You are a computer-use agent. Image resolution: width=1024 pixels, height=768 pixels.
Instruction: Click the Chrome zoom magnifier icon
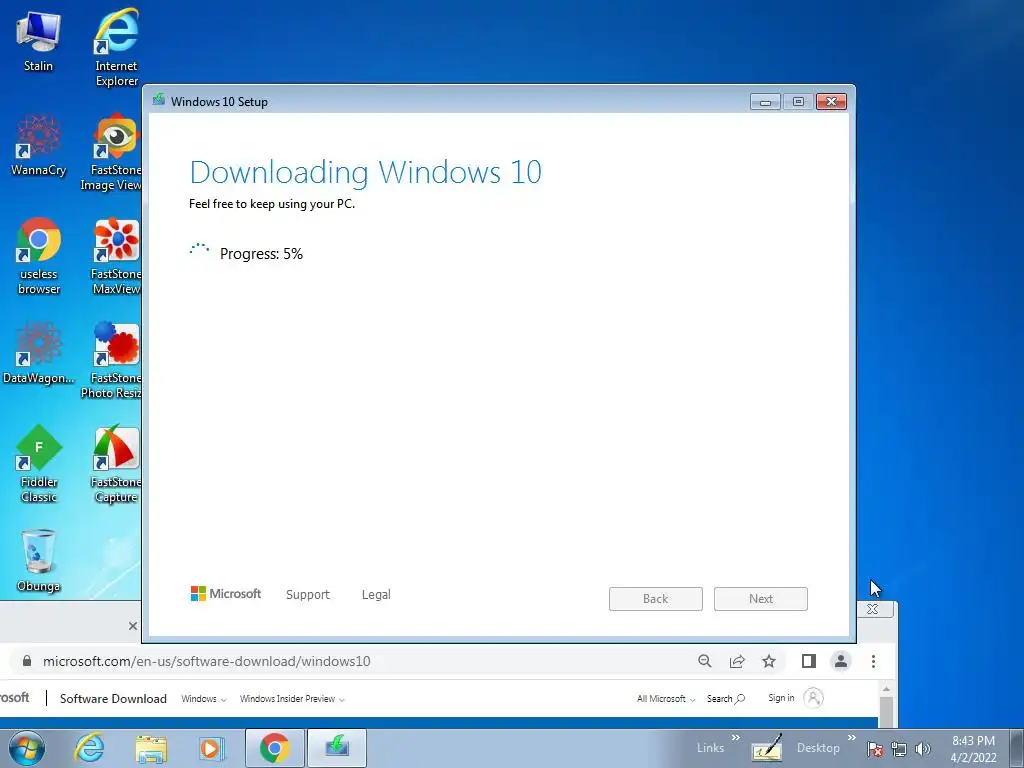point(705,661)
